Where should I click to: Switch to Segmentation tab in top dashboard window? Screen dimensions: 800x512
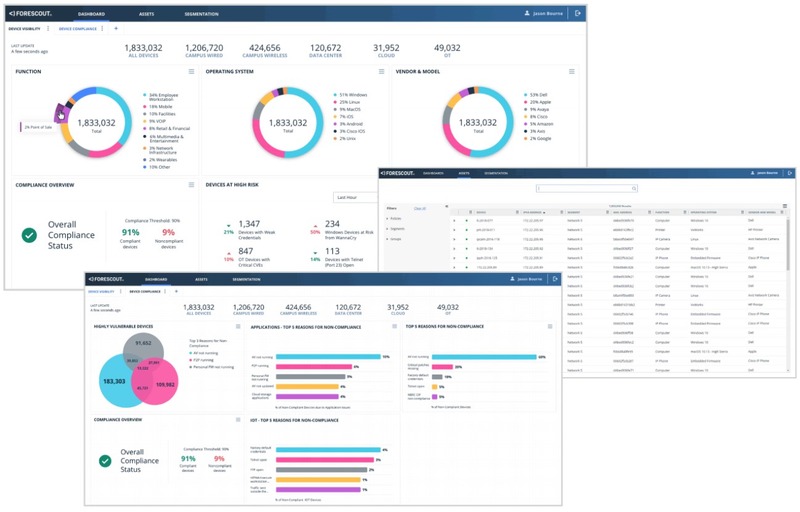click(201, 14)
